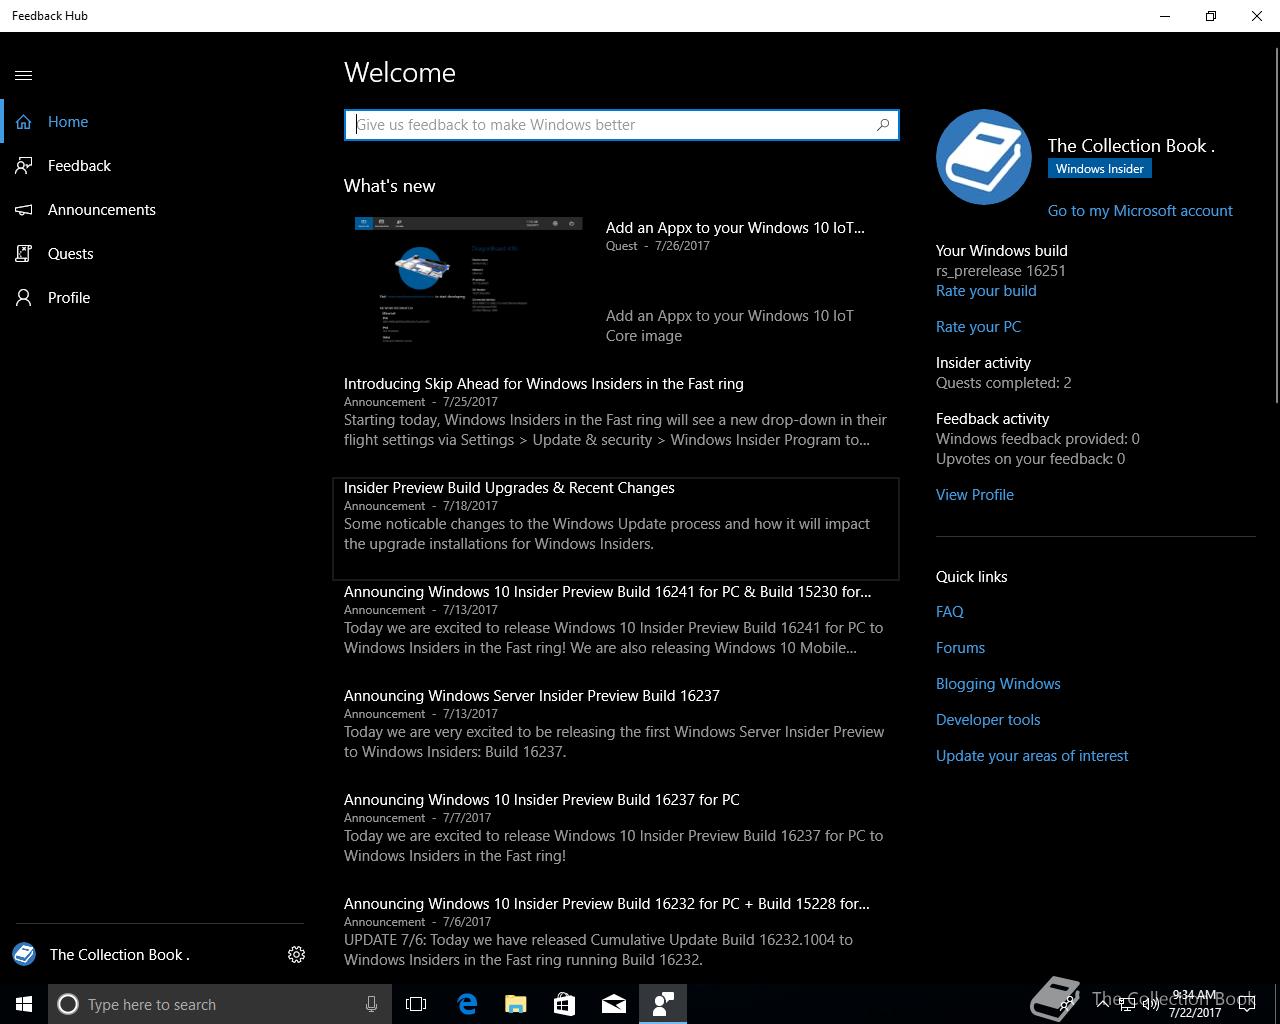Focus the give us feedback search box
1280x1024 pixels.
[x=621, y=125]
